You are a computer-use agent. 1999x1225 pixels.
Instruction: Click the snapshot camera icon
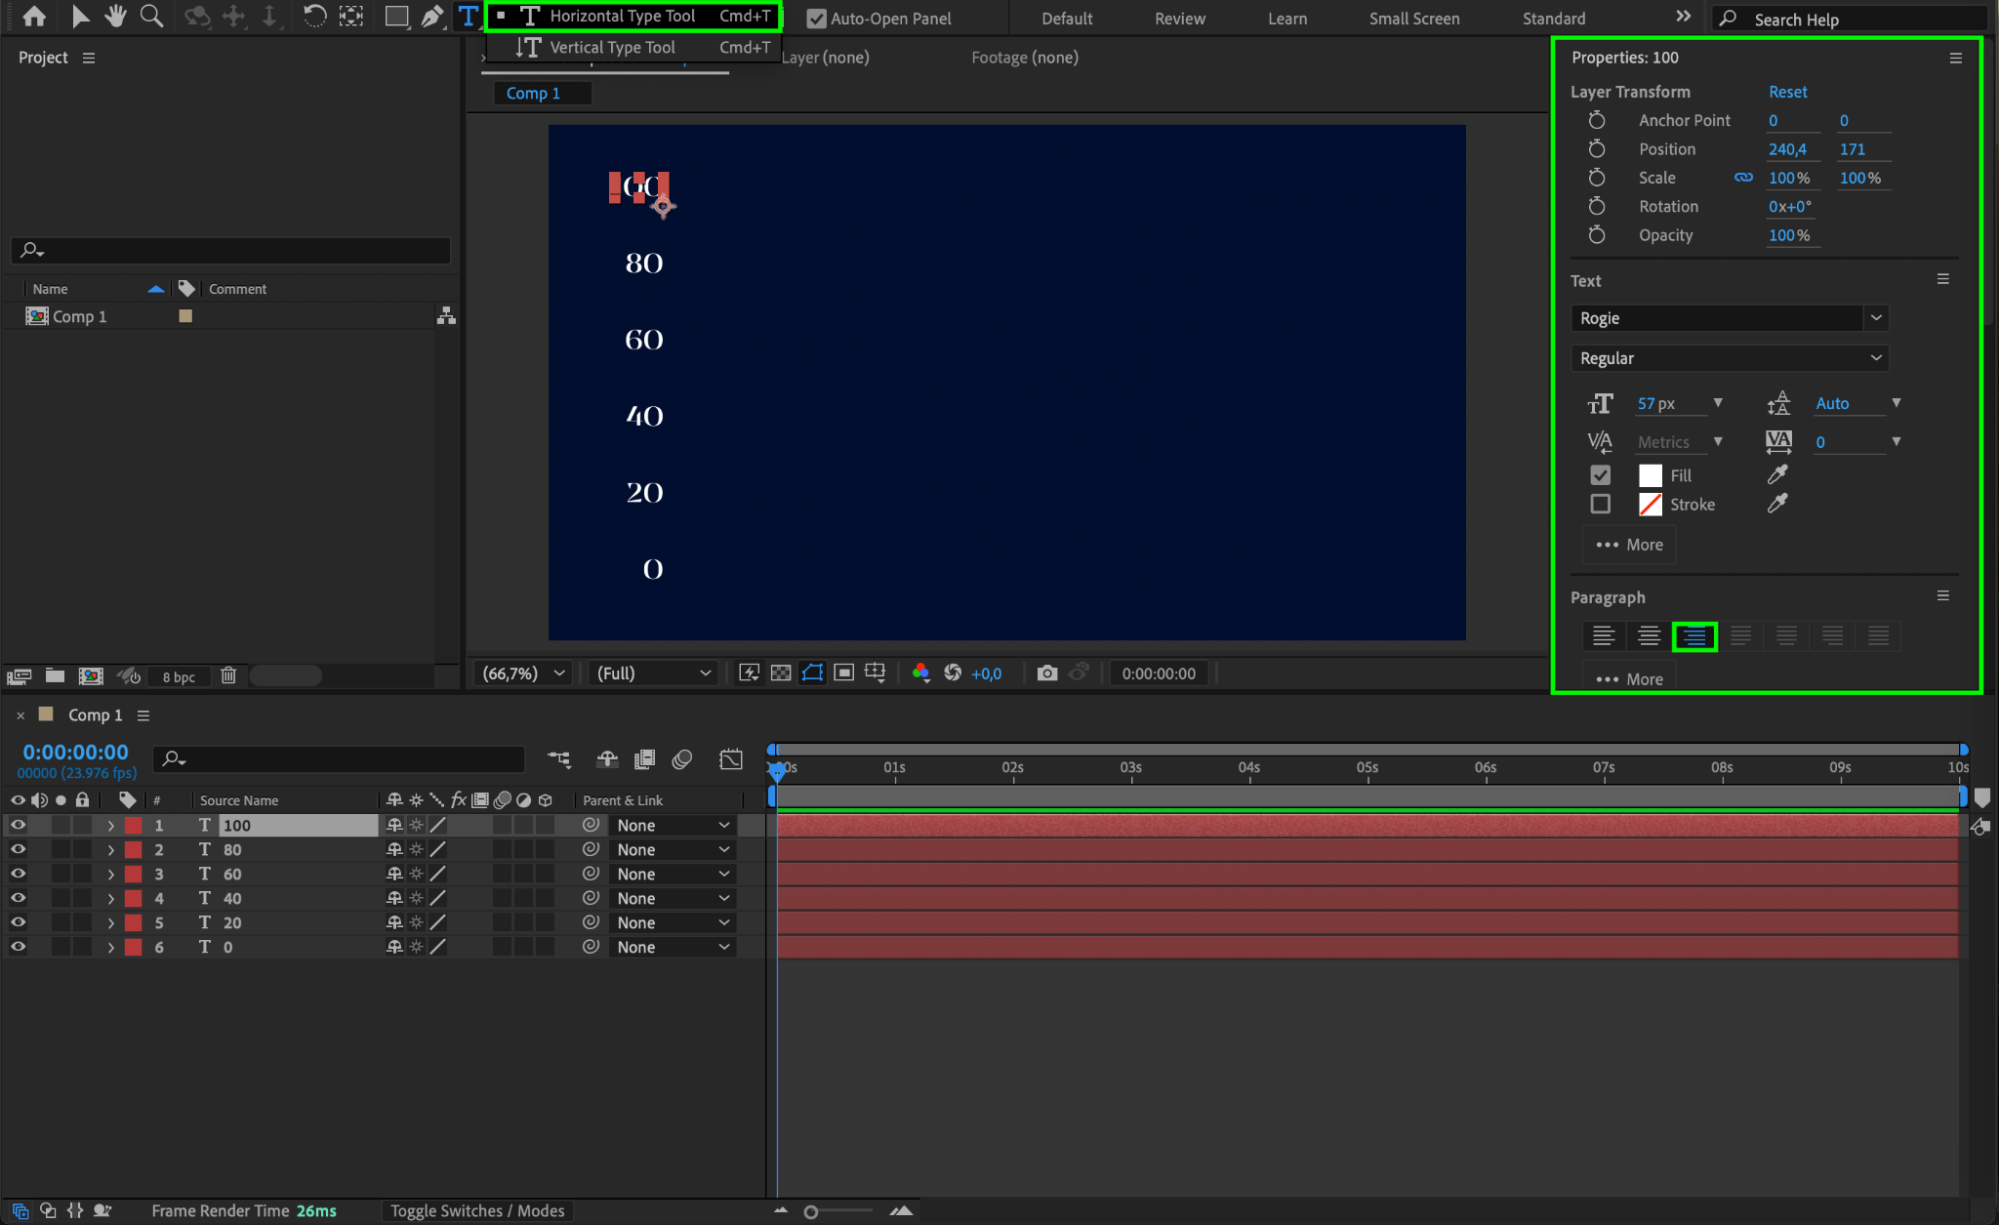pyautogui.click(x=1047, y=673)
